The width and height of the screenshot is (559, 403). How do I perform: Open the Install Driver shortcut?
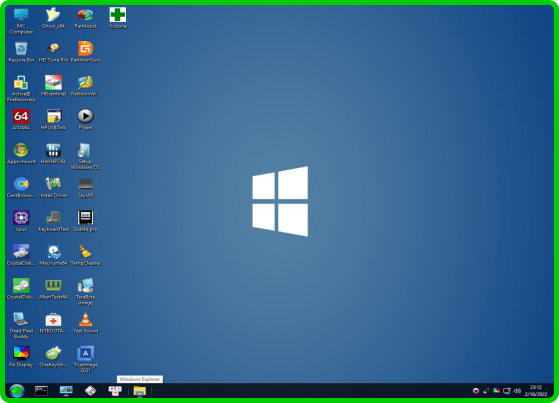(x=53, y=187)
